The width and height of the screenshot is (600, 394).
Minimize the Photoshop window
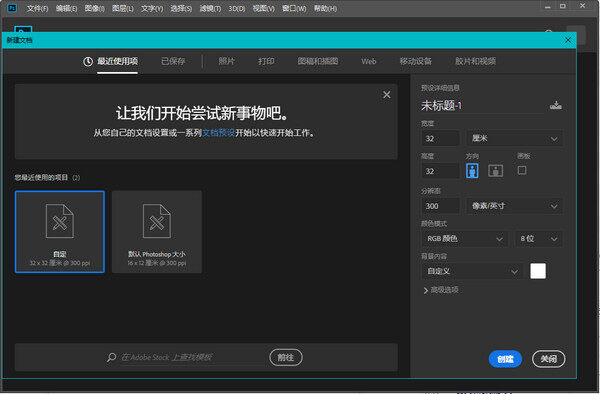(x=548, y=7)
